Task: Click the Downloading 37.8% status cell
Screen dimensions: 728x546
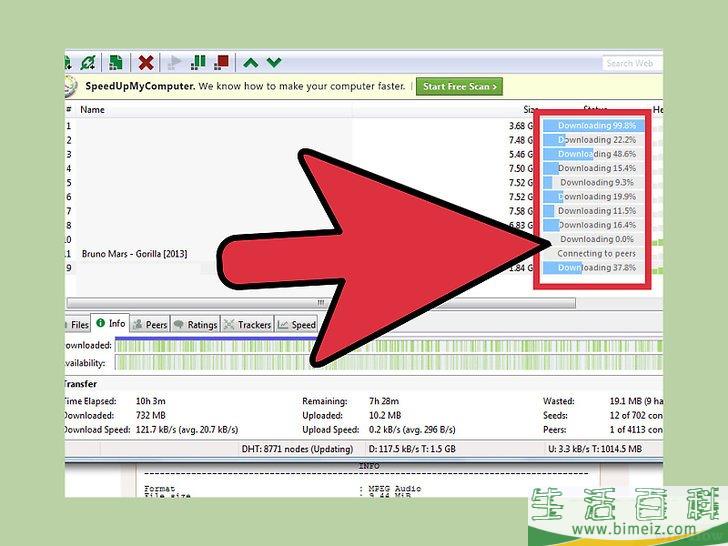Action: point(594,268)
